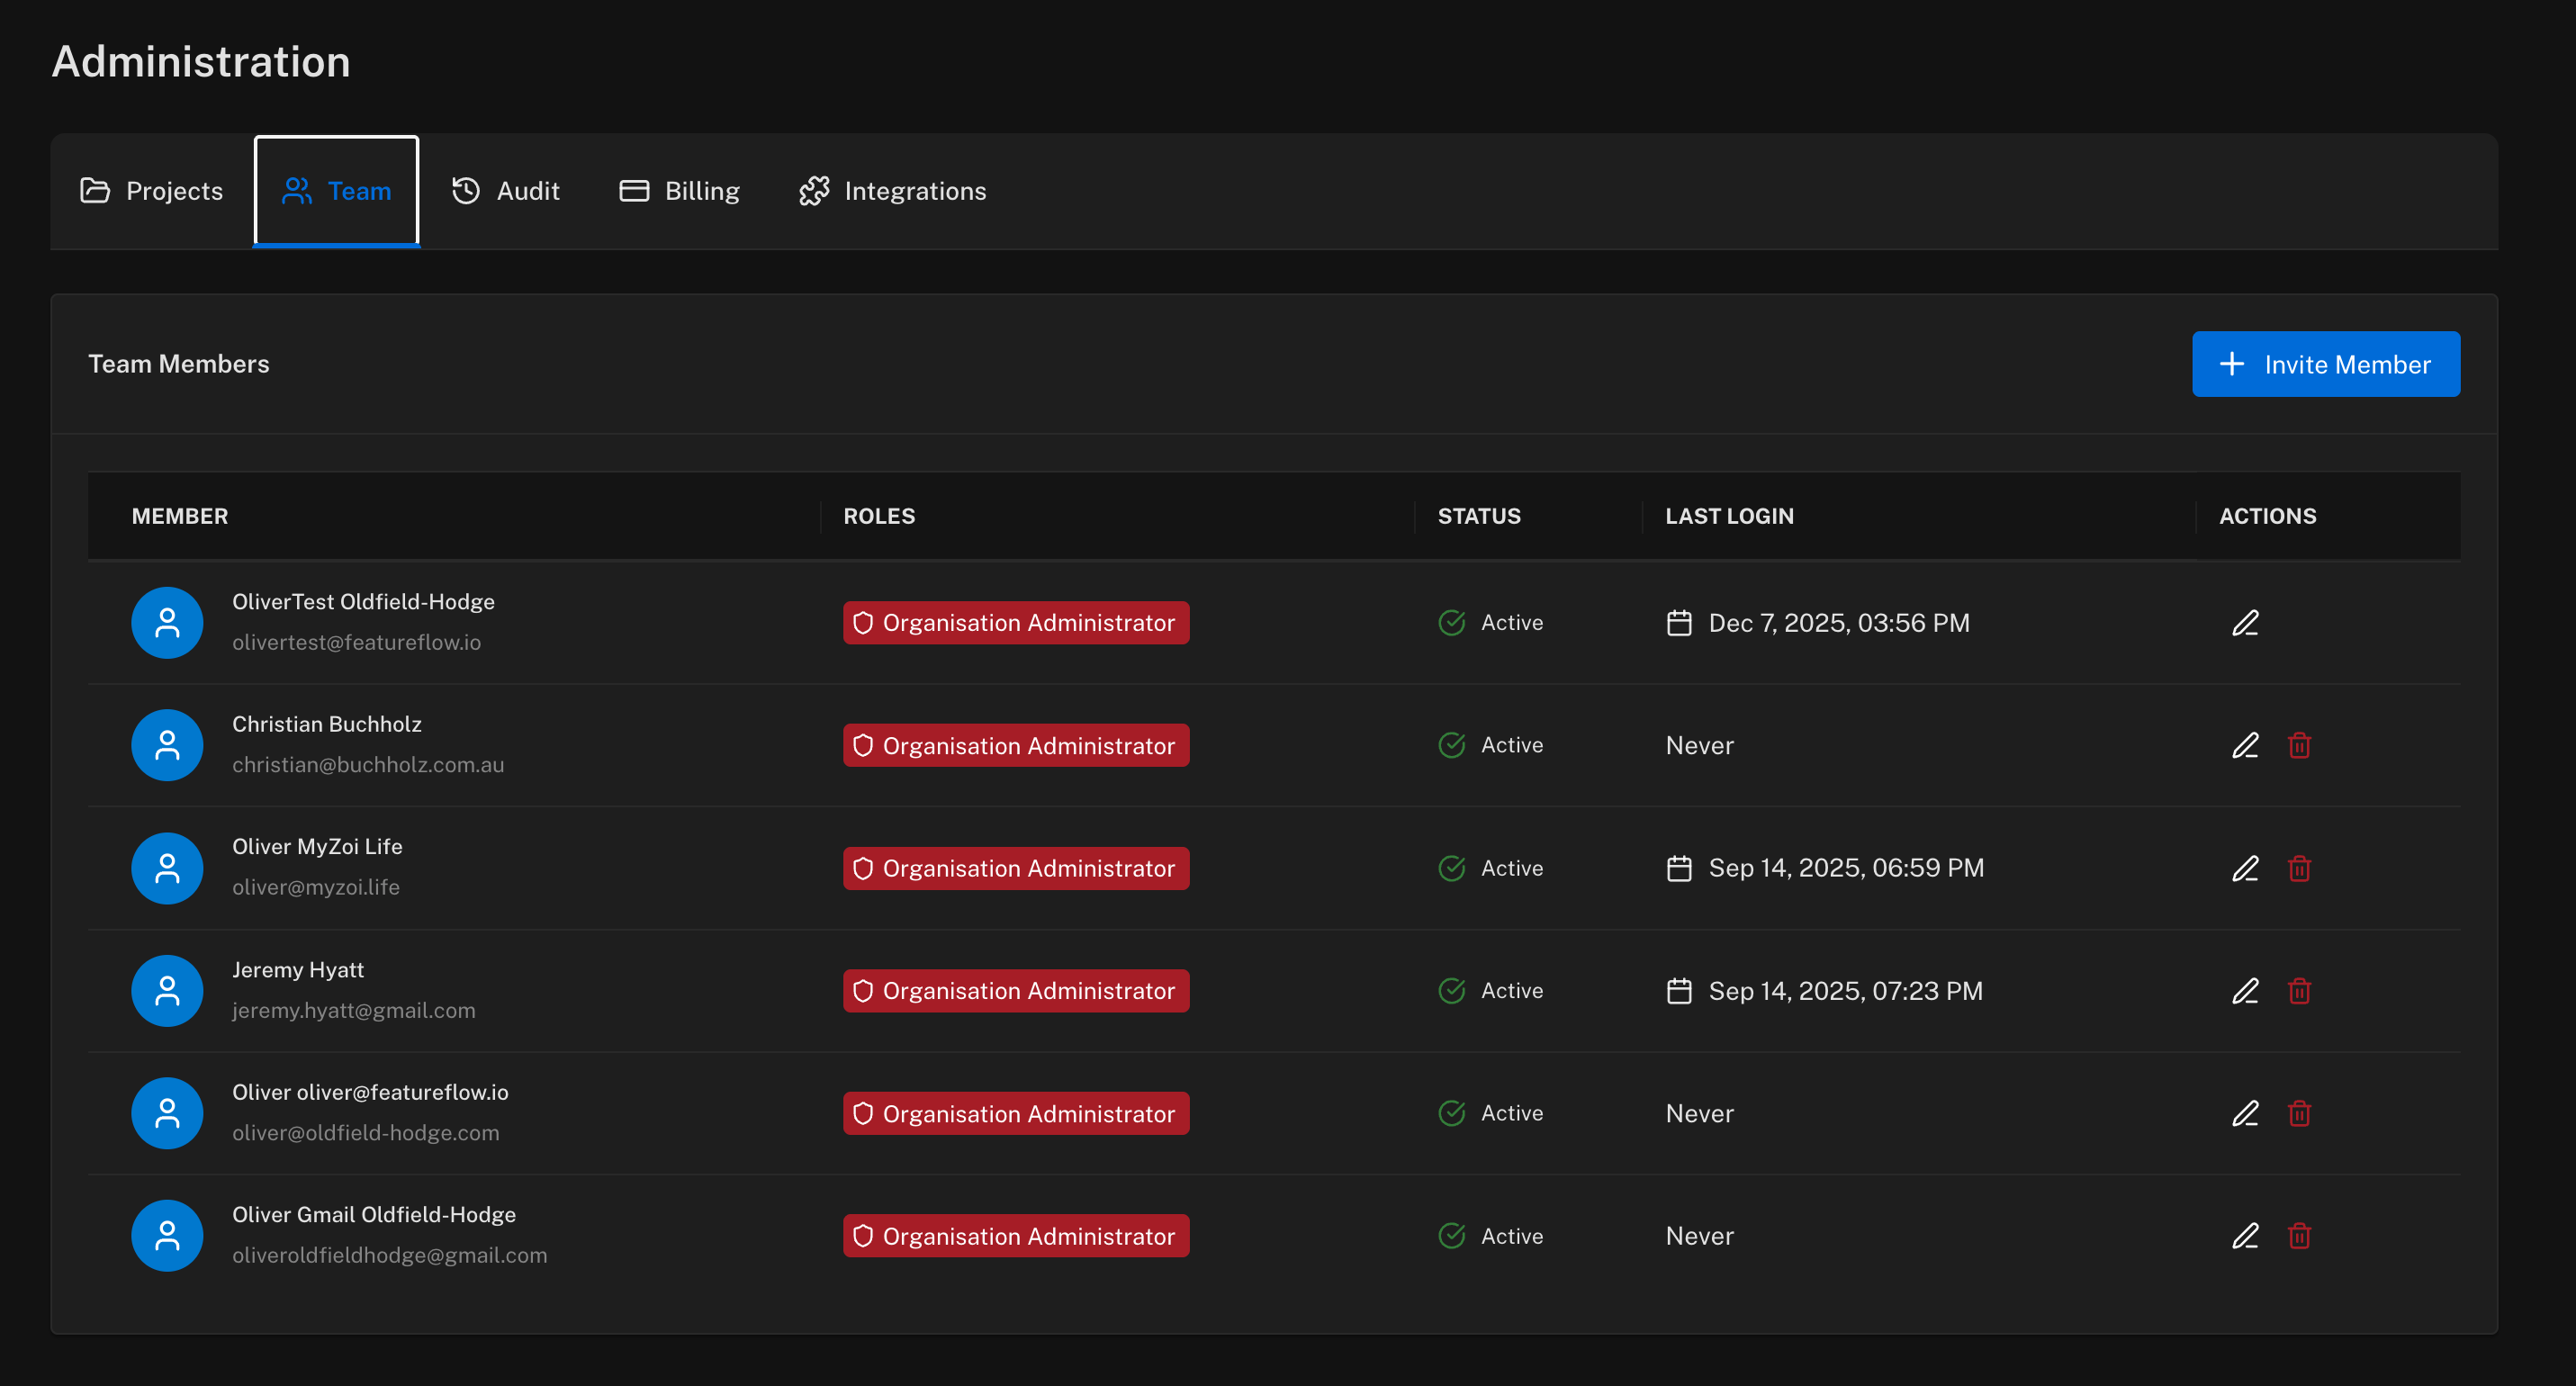Switch to the Audit tab
This screenshot has width=2576, height=1386.
(506, 191)
